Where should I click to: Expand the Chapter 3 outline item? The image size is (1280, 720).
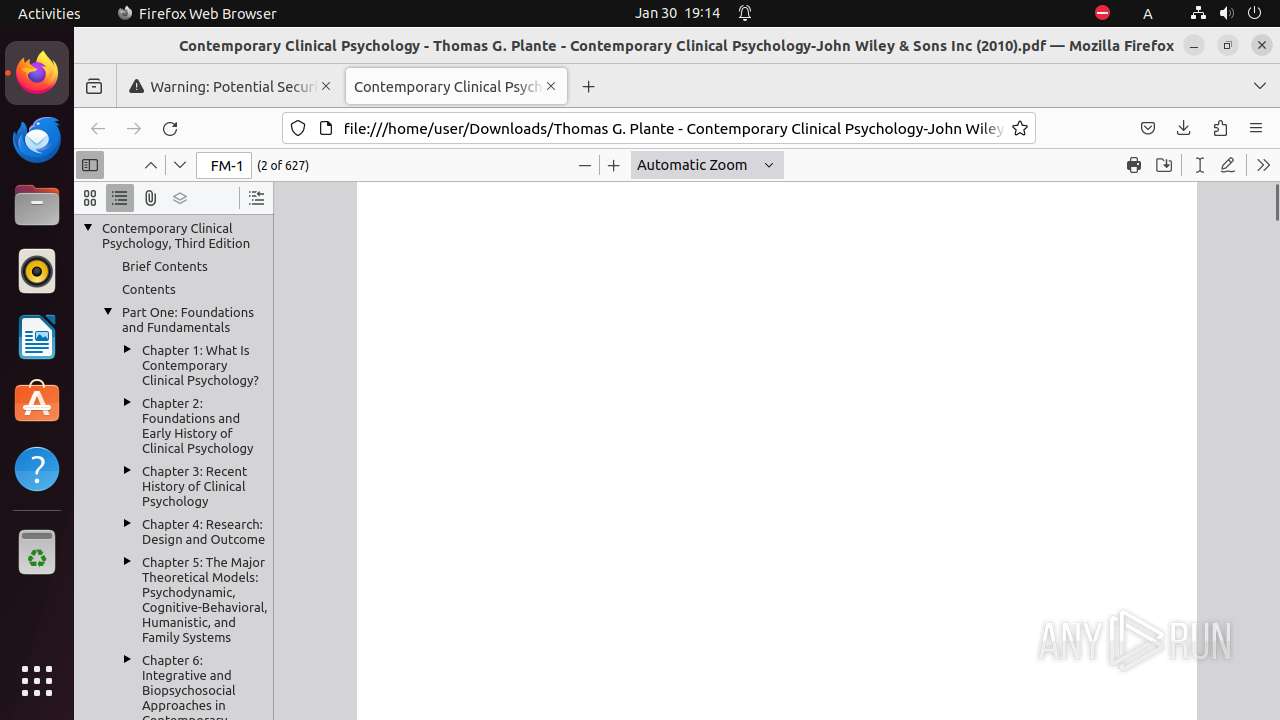coord(128,471)
